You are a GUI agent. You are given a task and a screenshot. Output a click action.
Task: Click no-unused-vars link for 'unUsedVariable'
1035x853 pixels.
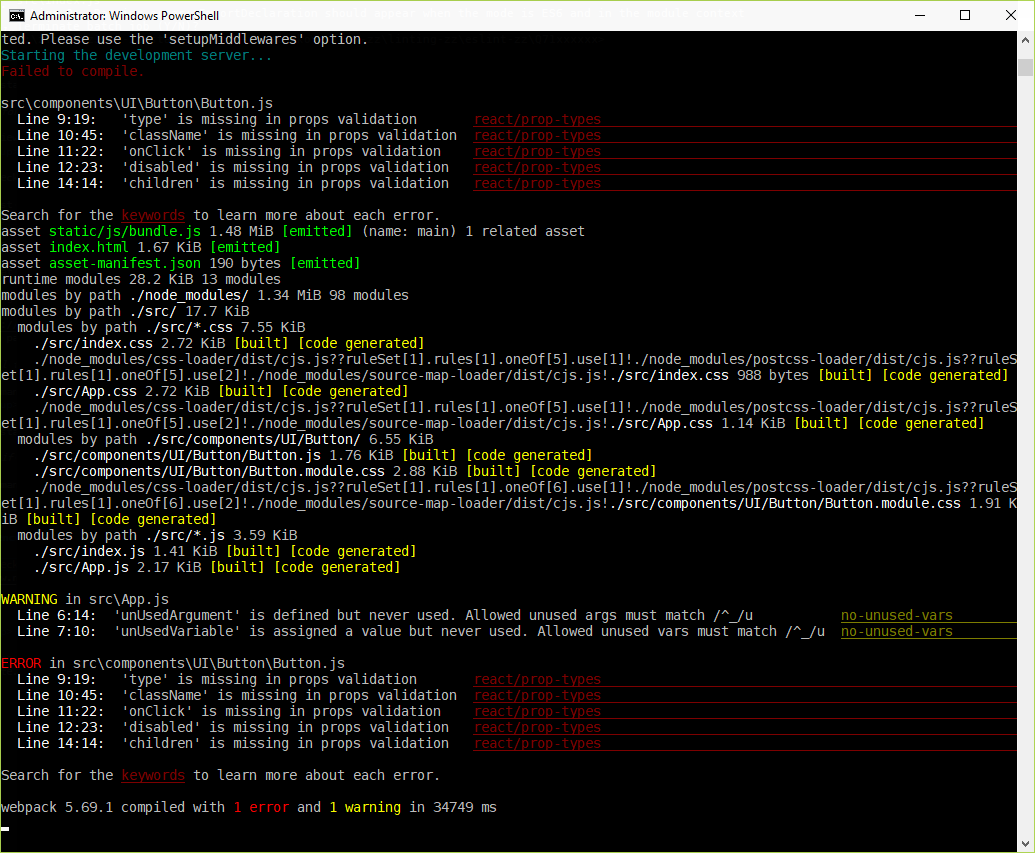[896, 631]
